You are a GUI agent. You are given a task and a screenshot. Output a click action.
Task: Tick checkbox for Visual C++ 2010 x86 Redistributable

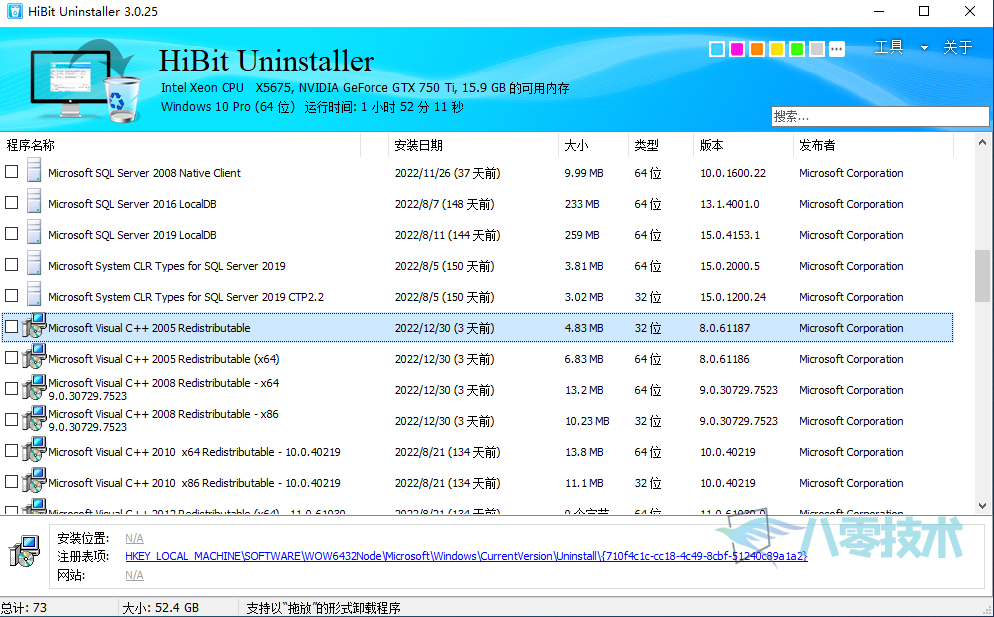pos(11,482)
